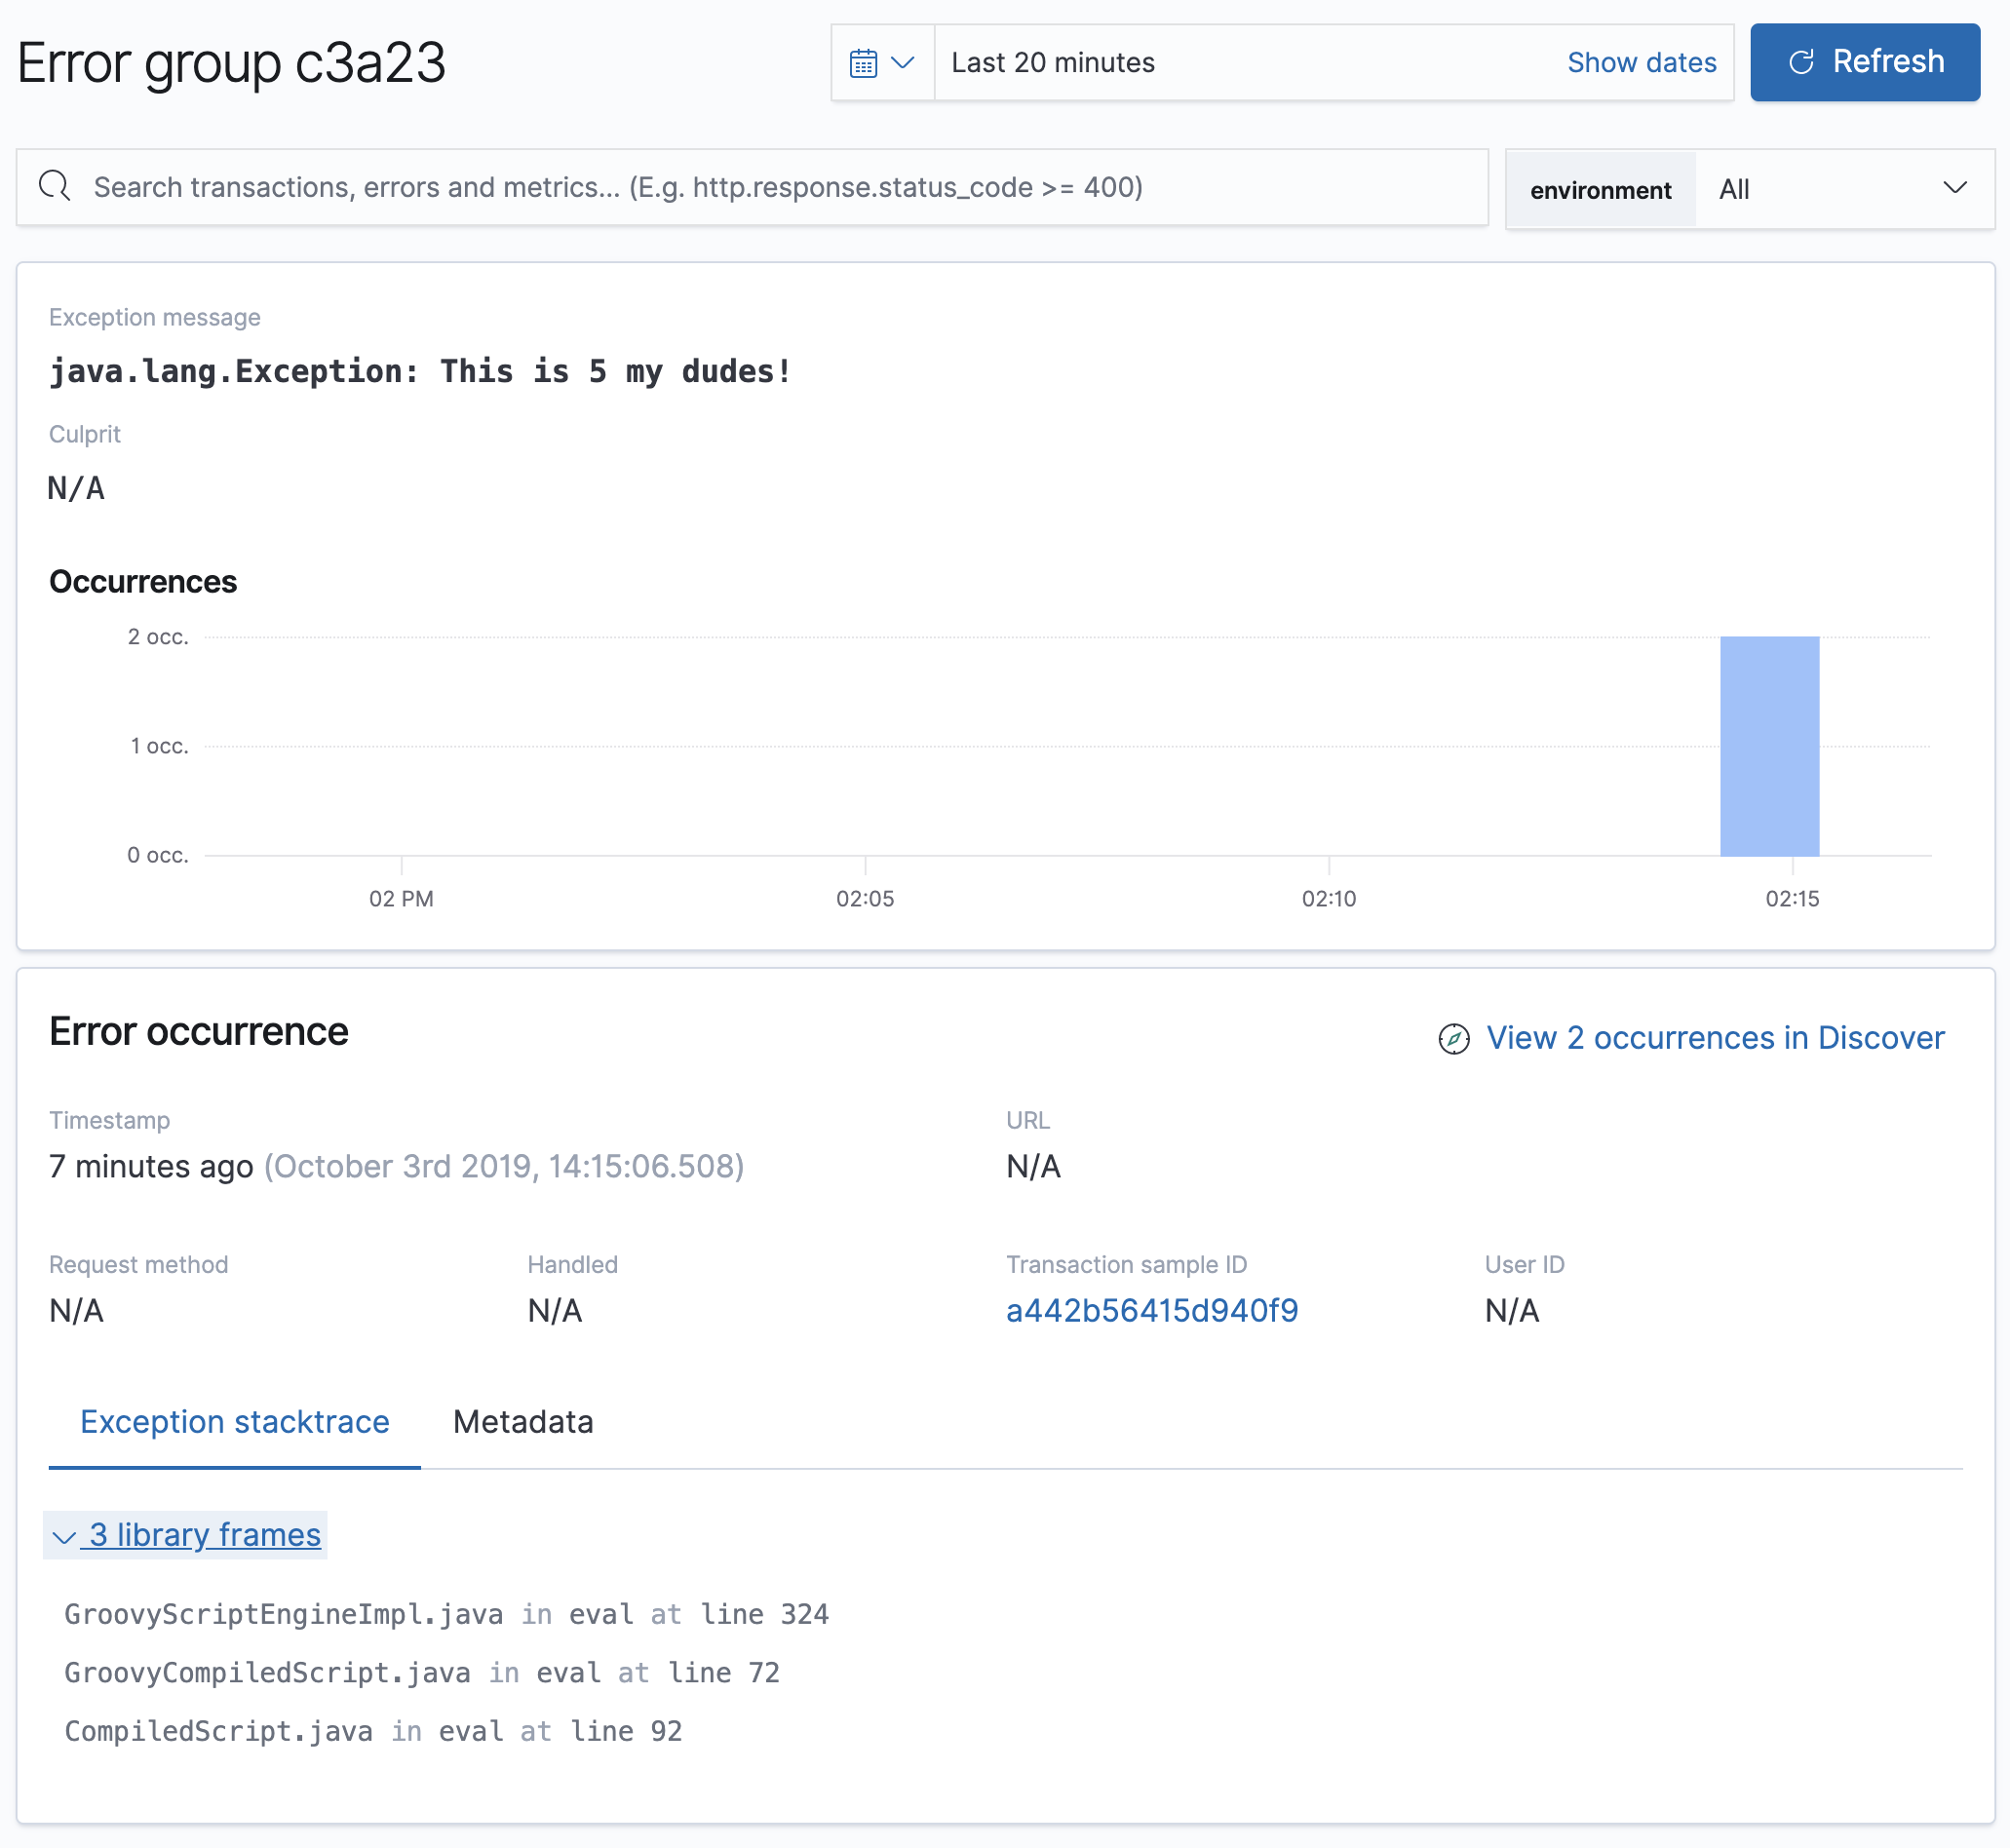Click the environment label button
2010x1848 pixels.
(1600, 190)
